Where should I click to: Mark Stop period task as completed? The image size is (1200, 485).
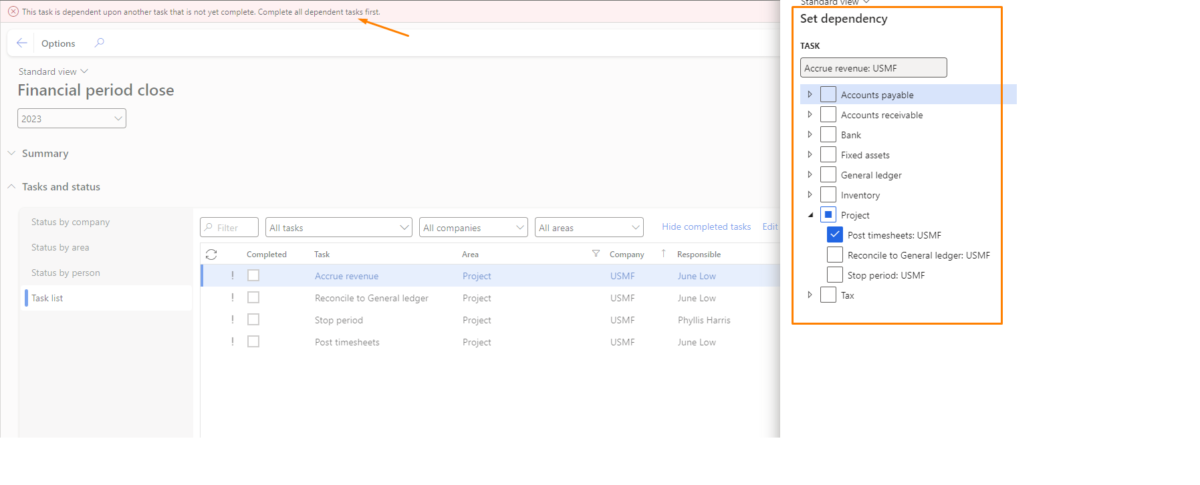click(253, 320)
